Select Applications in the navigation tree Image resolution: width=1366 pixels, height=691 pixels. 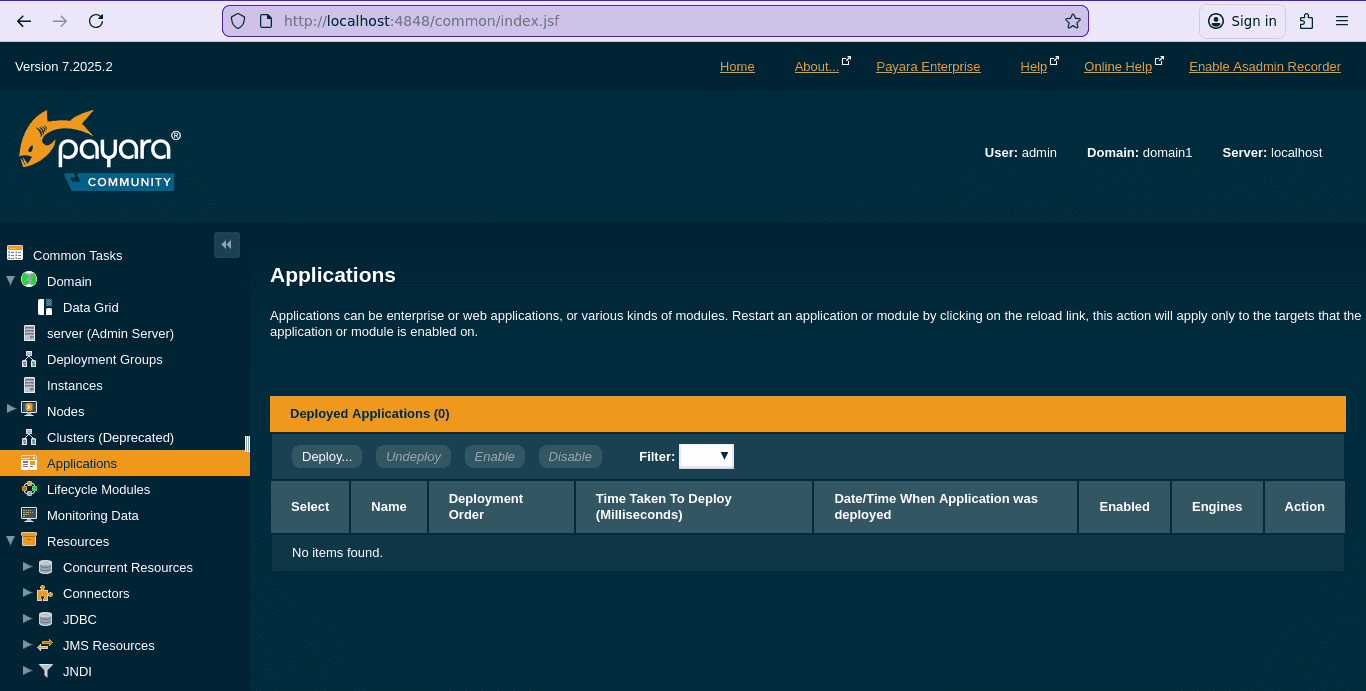[82, 463]
